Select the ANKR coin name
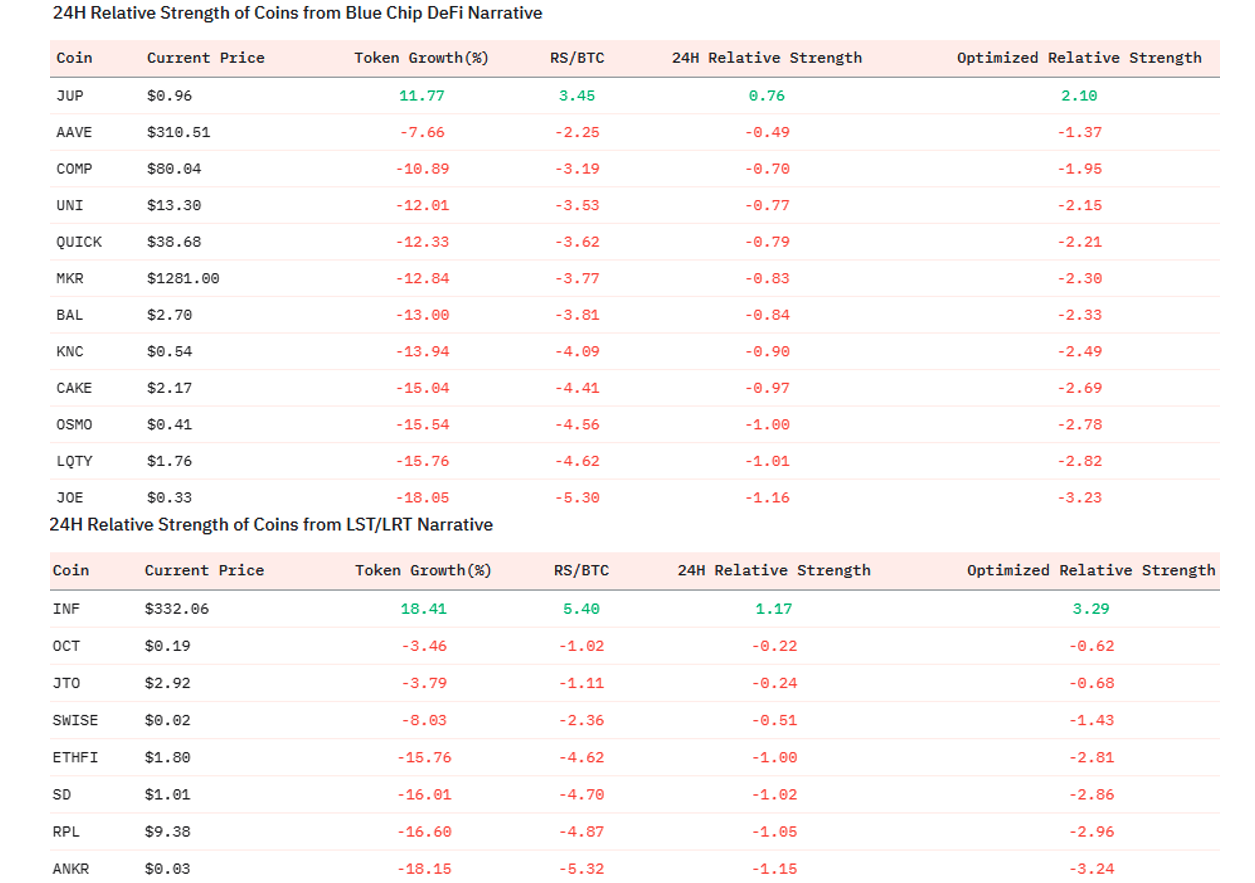This screenshot has width=1255, height=883. click(70, 868)
